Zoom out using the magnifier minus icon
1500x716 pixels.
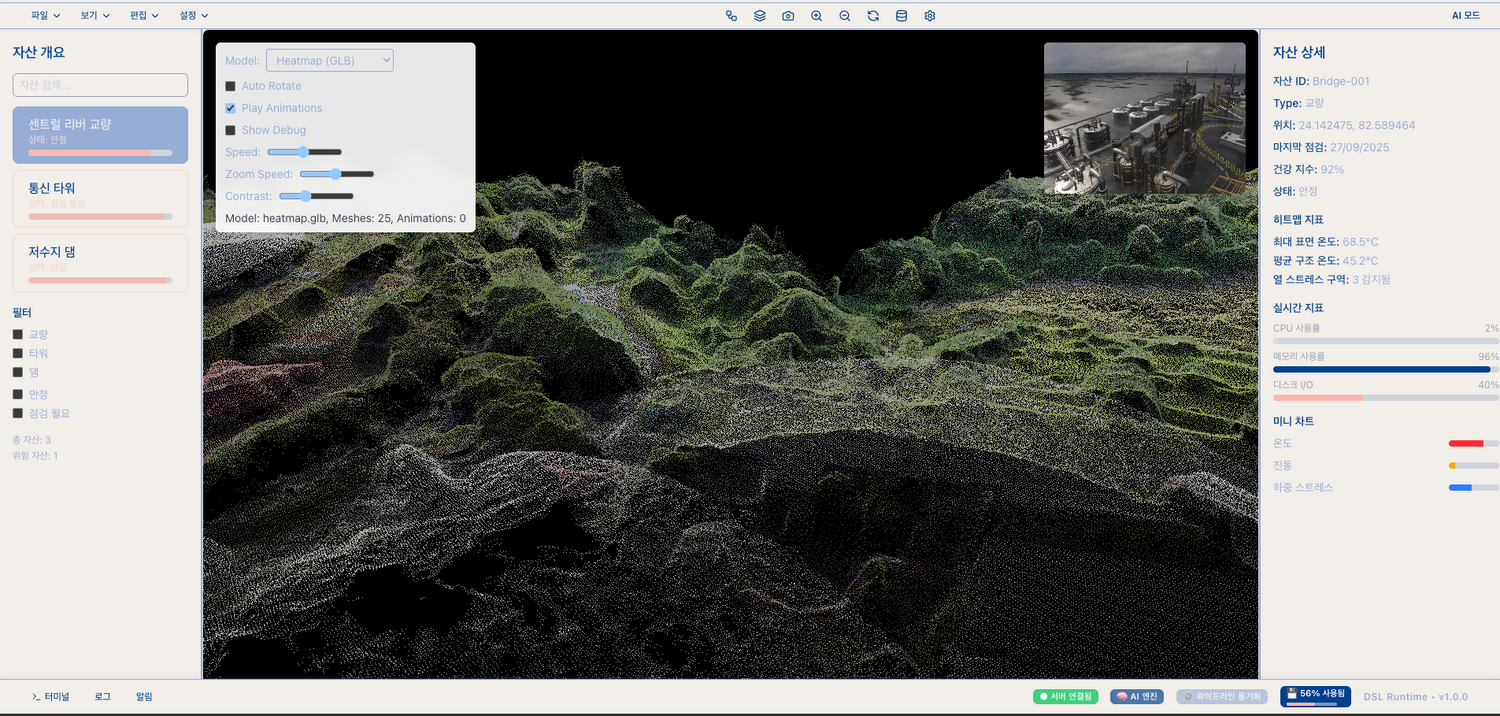tap(845, 16)
